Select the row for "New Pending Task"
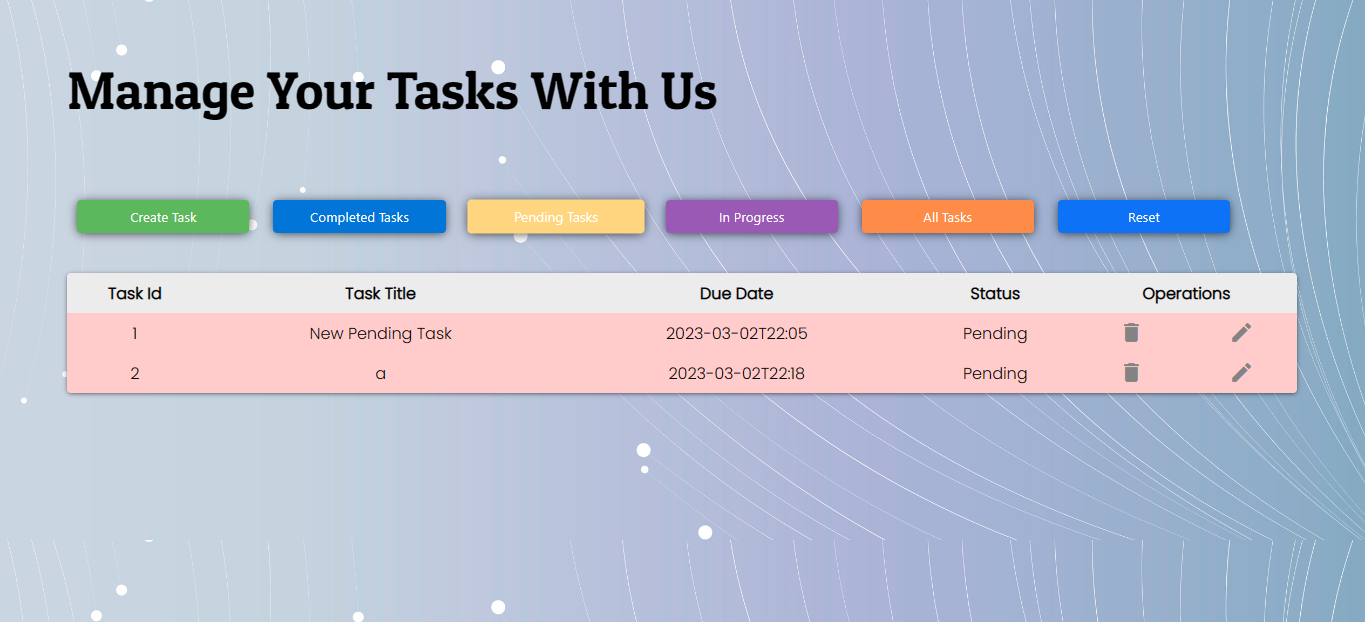1365x622 pixels. pyautogui.click(x=380, y=333)
